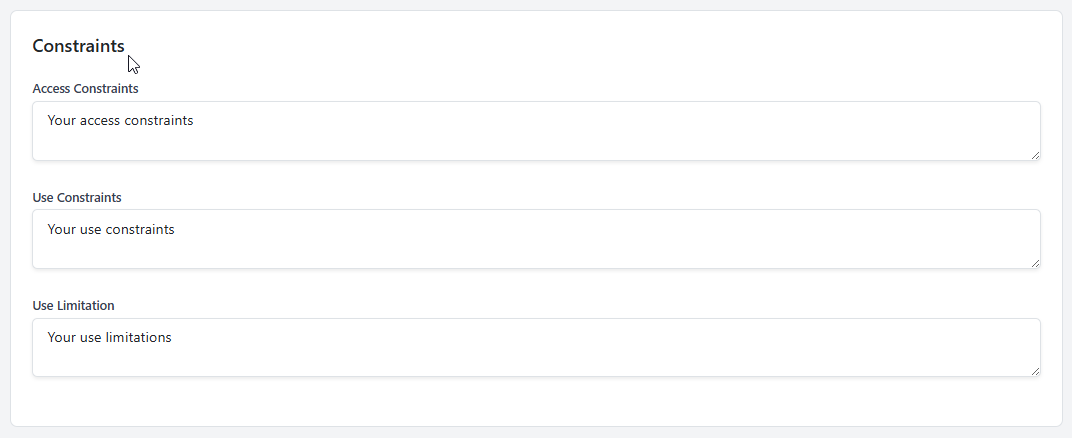
Task: Click the "Your access constraints" placeholder text
Action: point(120,121)
